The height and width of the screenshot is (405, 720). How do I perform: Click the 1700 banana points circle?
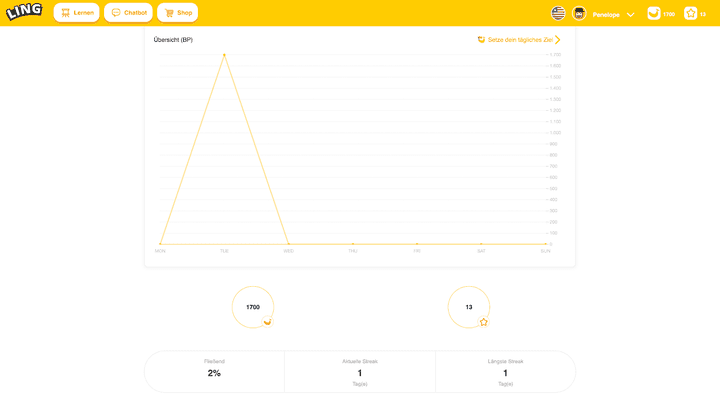(x=252, y=307)
